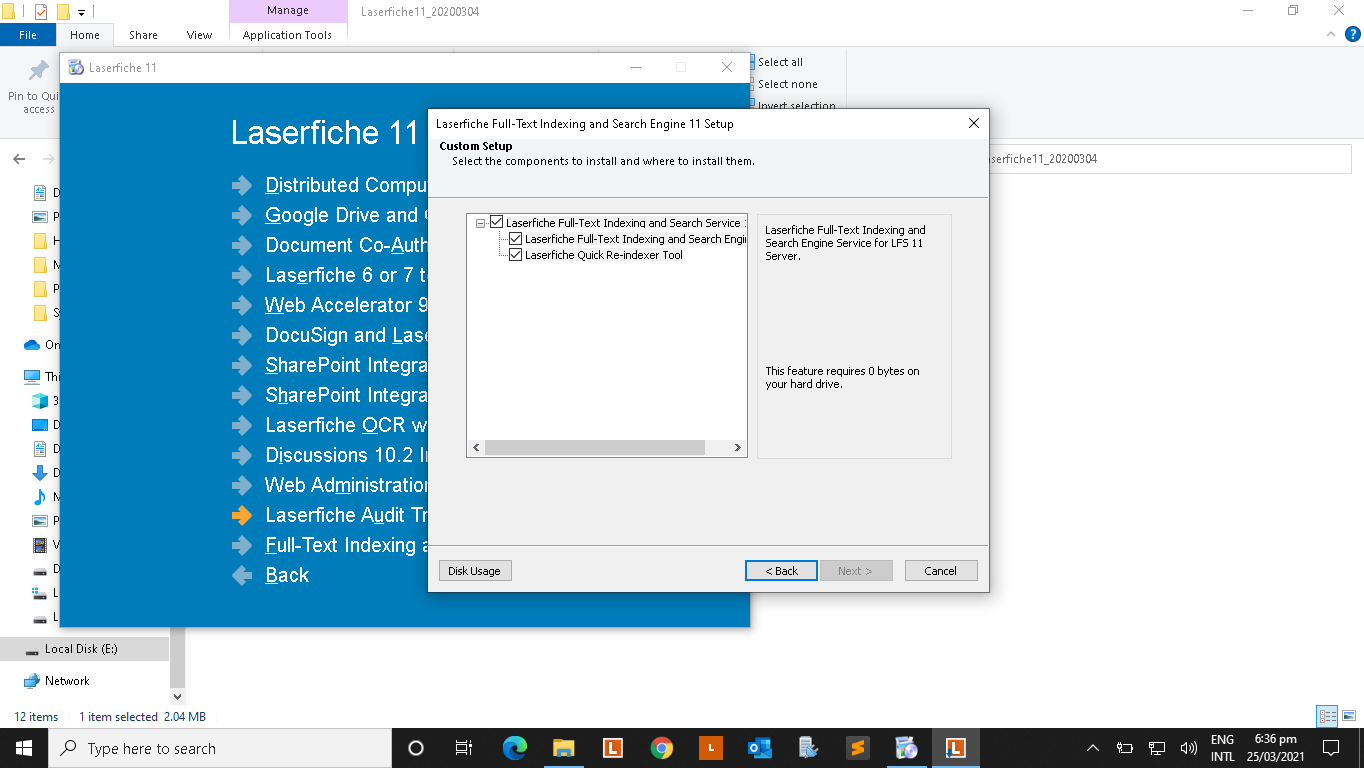The height and width of the screenshot is (768, 1364).
Task: Show hidden system tray icons
Action: tap(1092, 748)
